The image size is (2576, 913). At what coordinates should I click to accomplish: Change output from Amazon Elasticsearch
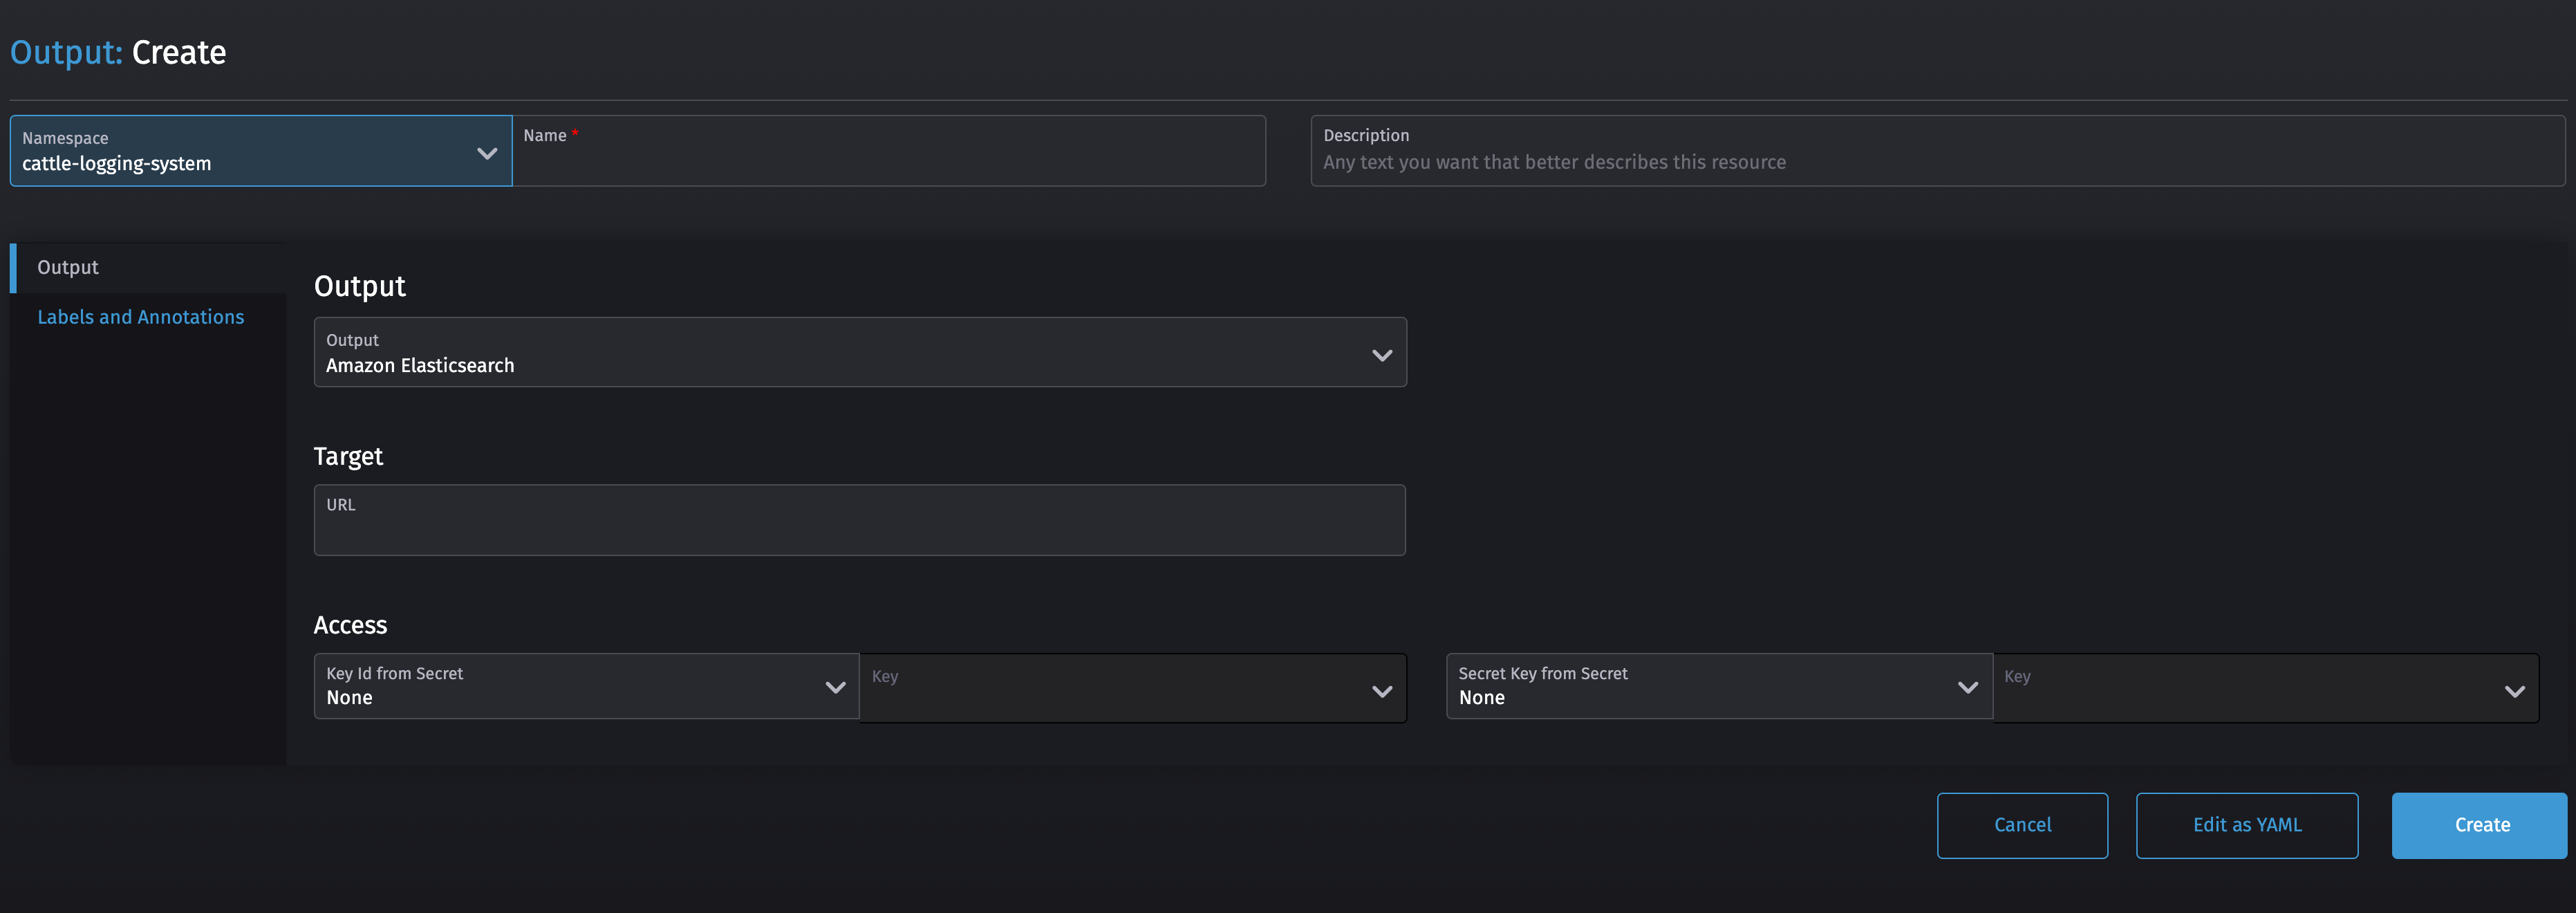point(860,352)
